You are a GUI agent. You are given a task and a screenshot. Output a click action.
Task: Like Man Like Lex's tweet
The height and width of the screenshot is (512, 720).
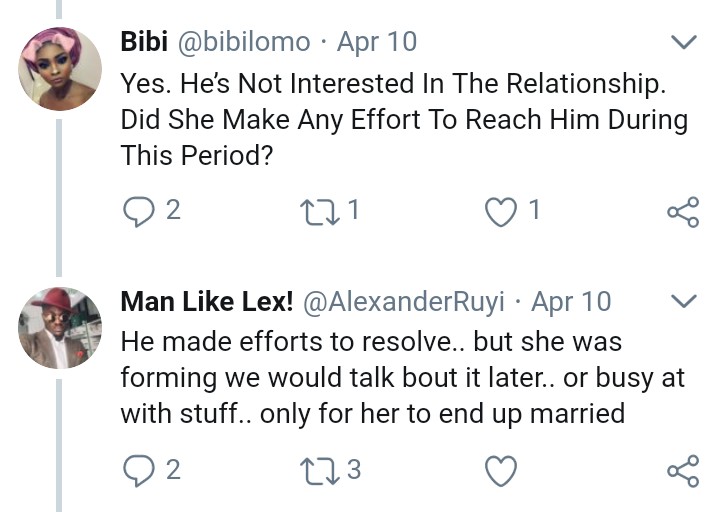(x=499, y=469)
